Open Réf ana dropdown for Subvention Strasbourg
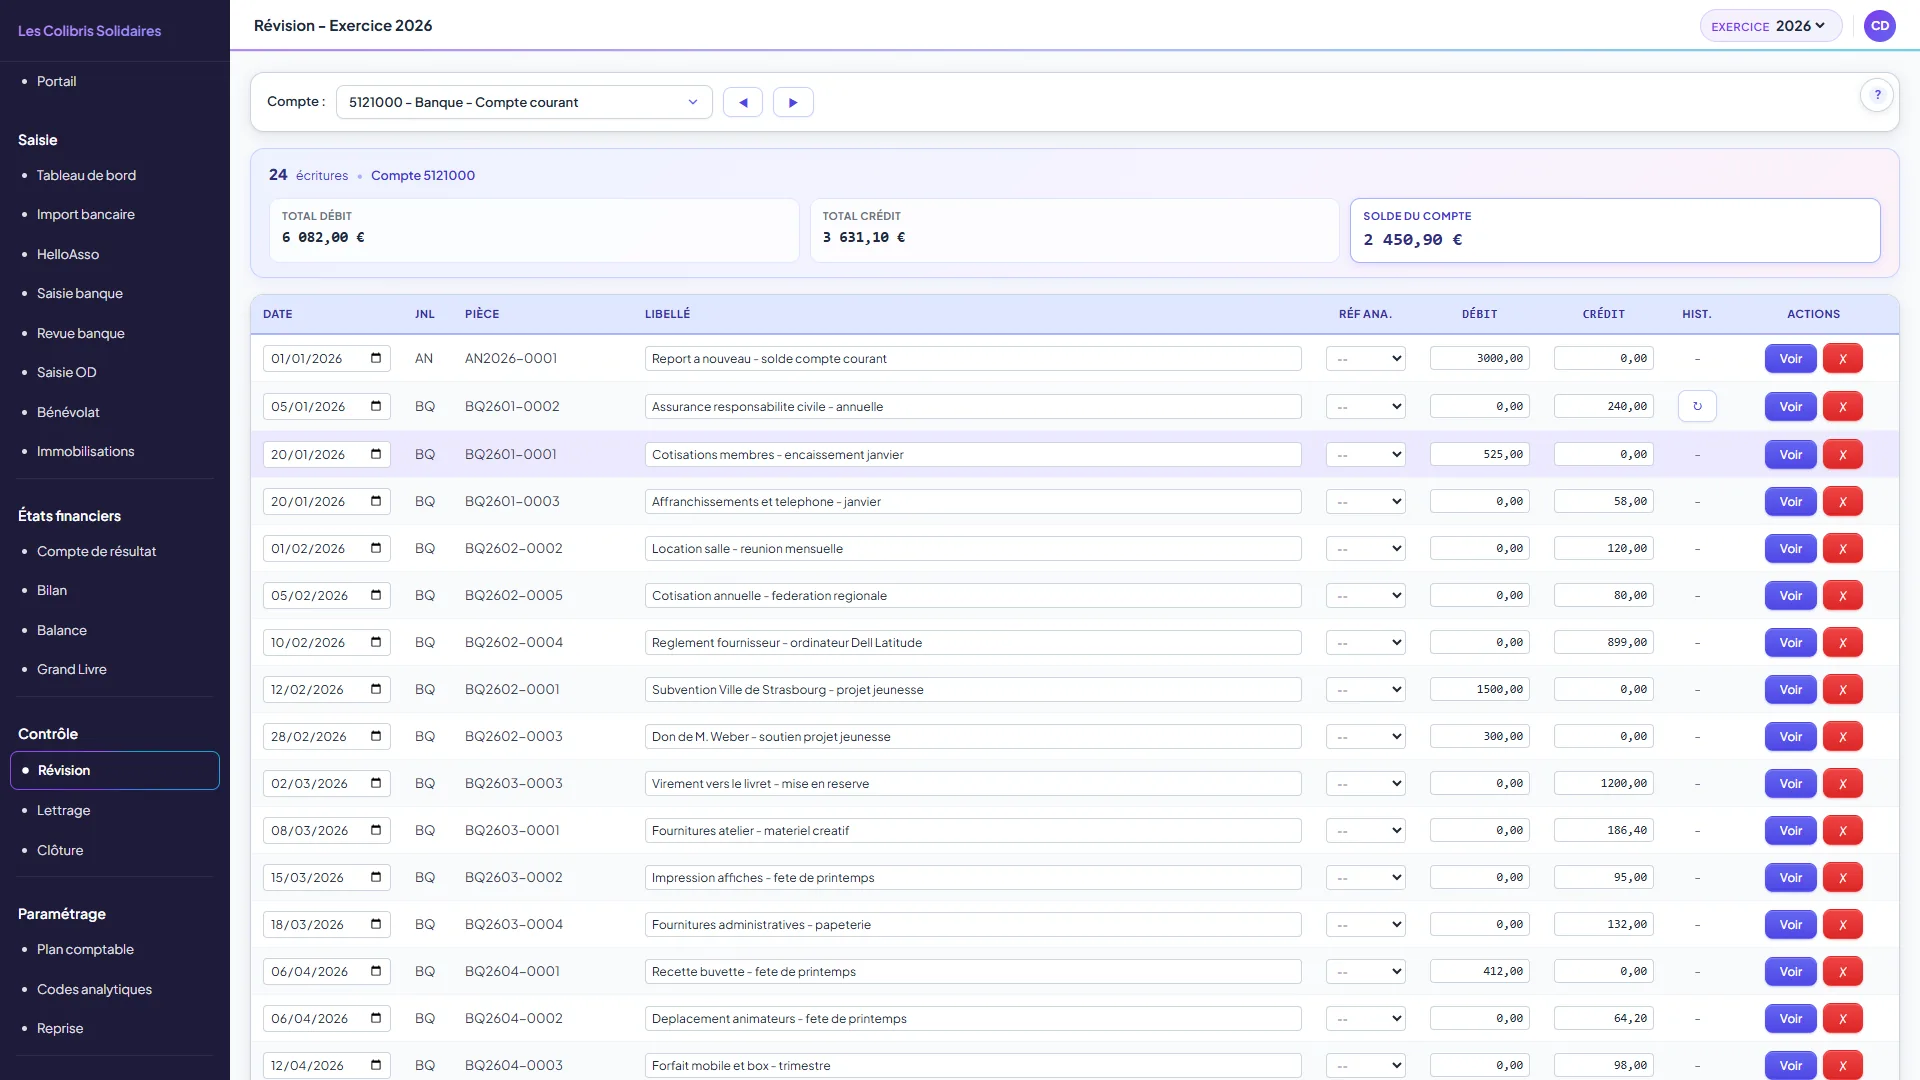The image size is (1920, 1080). [1365, 689]
